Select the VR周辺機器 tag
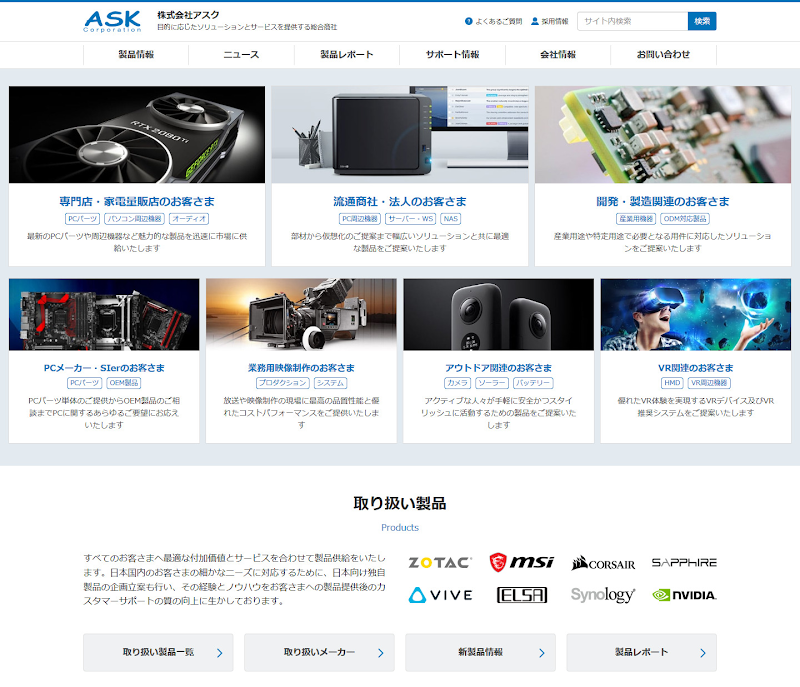 point(709,383)
